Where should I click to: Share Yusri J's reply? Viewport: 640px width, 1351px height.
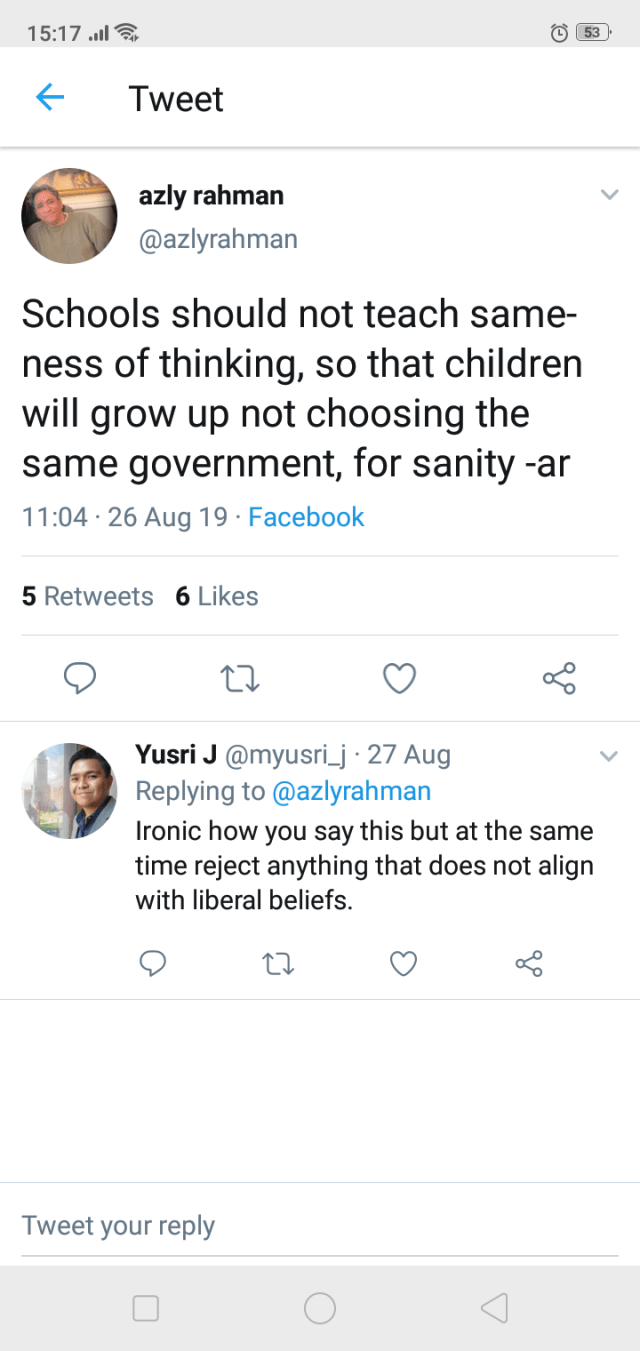pos(528,963)
